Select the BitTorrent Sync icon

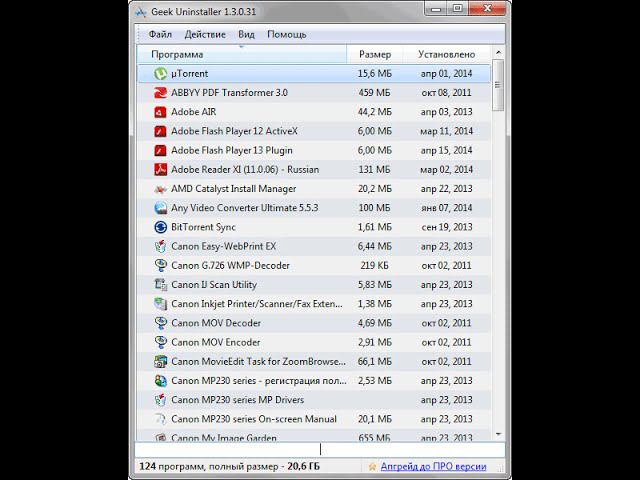[160, 227]
